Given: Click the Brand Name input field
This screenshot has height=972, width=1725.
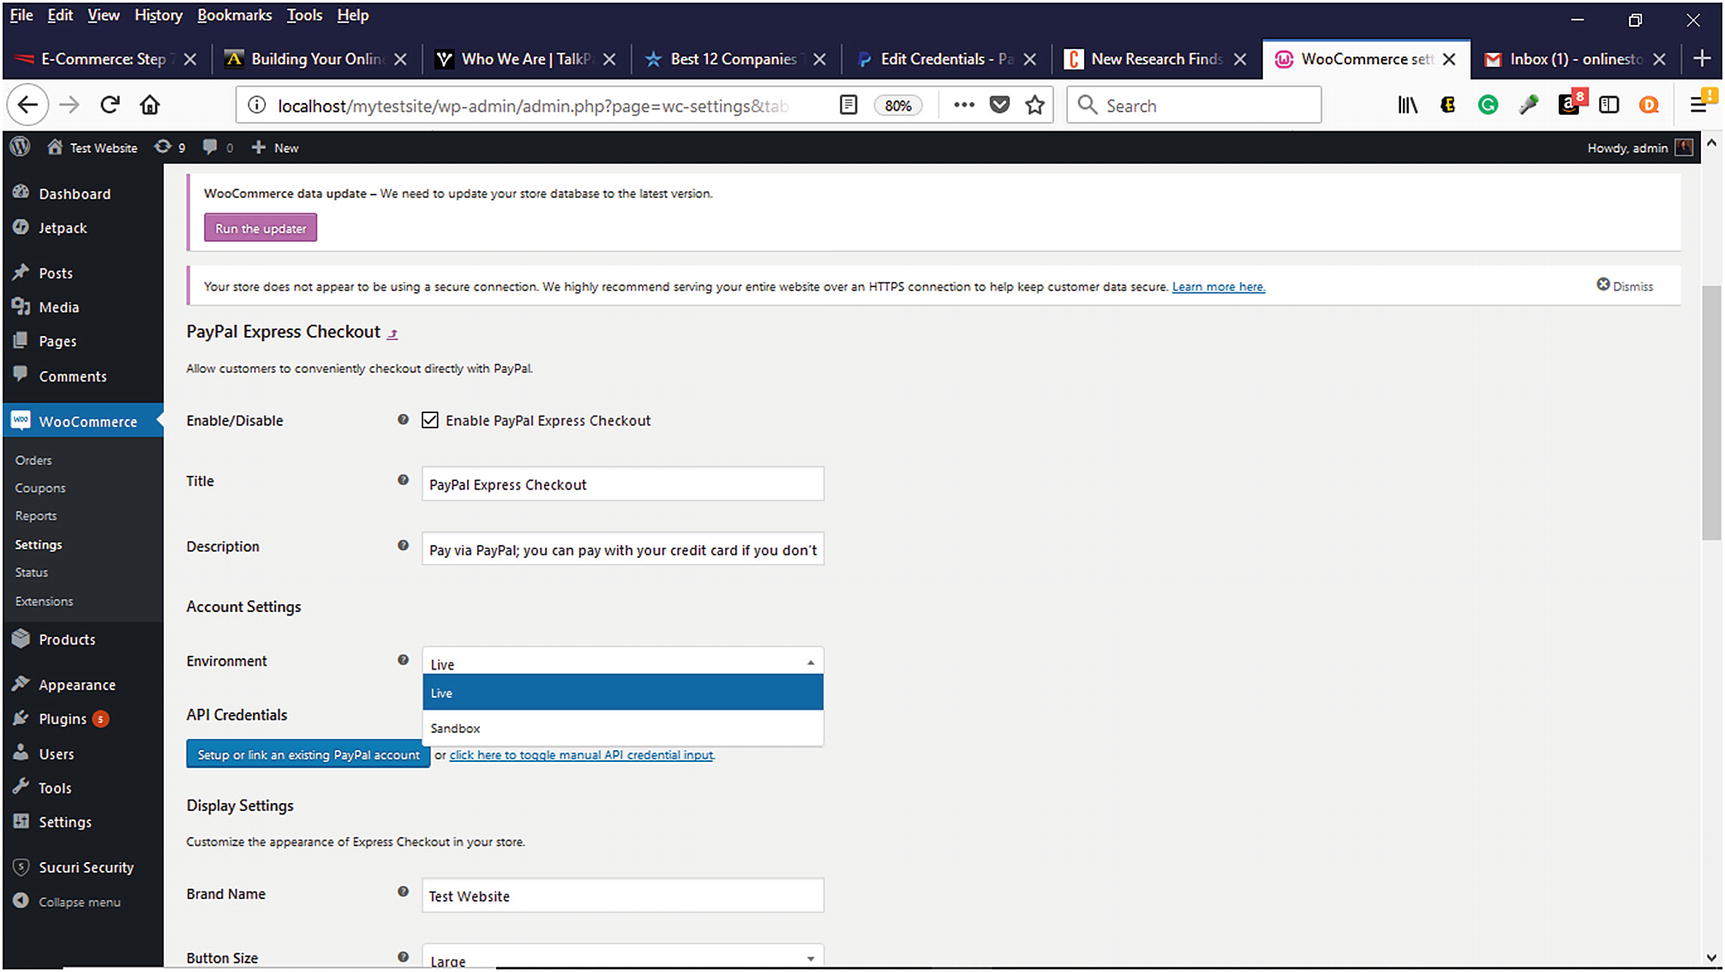Looking at the screenshot, I should click(623, 895).
